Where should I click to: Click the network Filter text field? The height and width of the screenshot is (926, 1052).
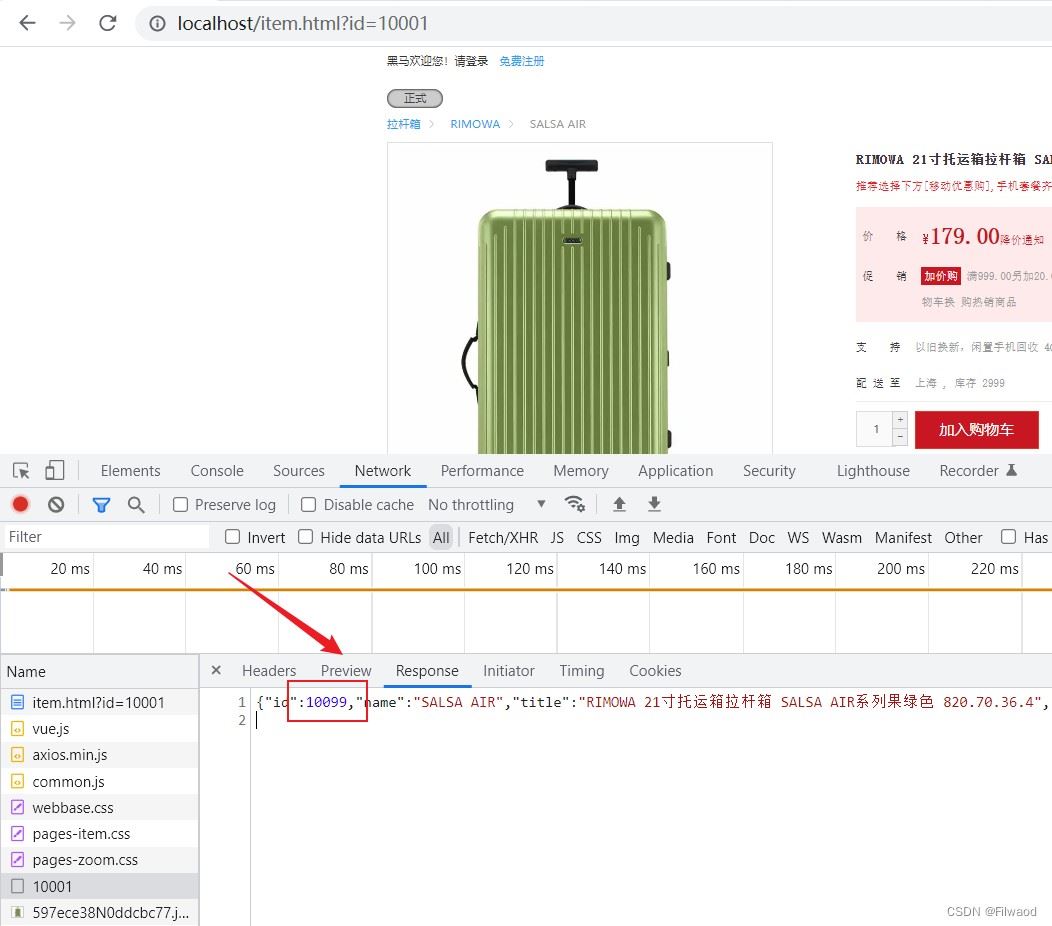(x=106, y=537)
